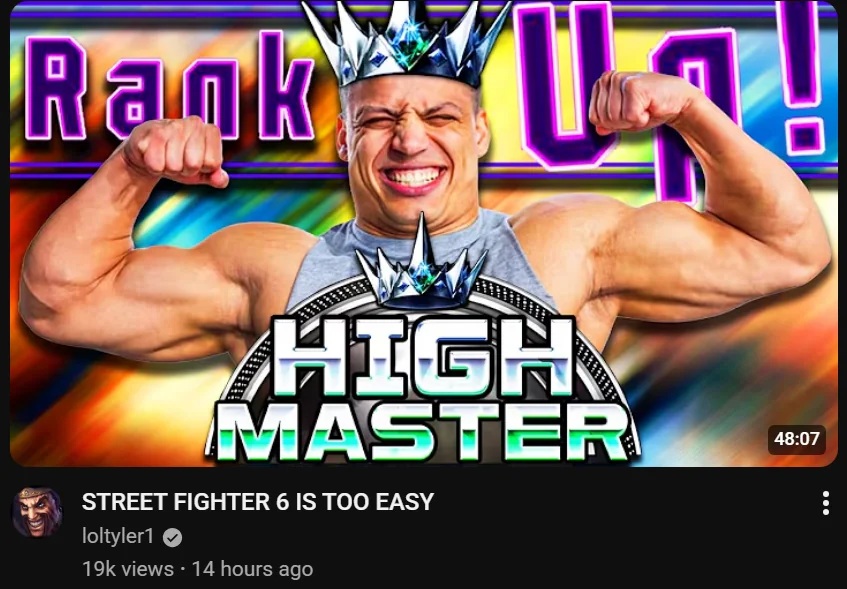Click the gray tank top in the thumbnail
The image size is (847, 589).
point(419,254)
